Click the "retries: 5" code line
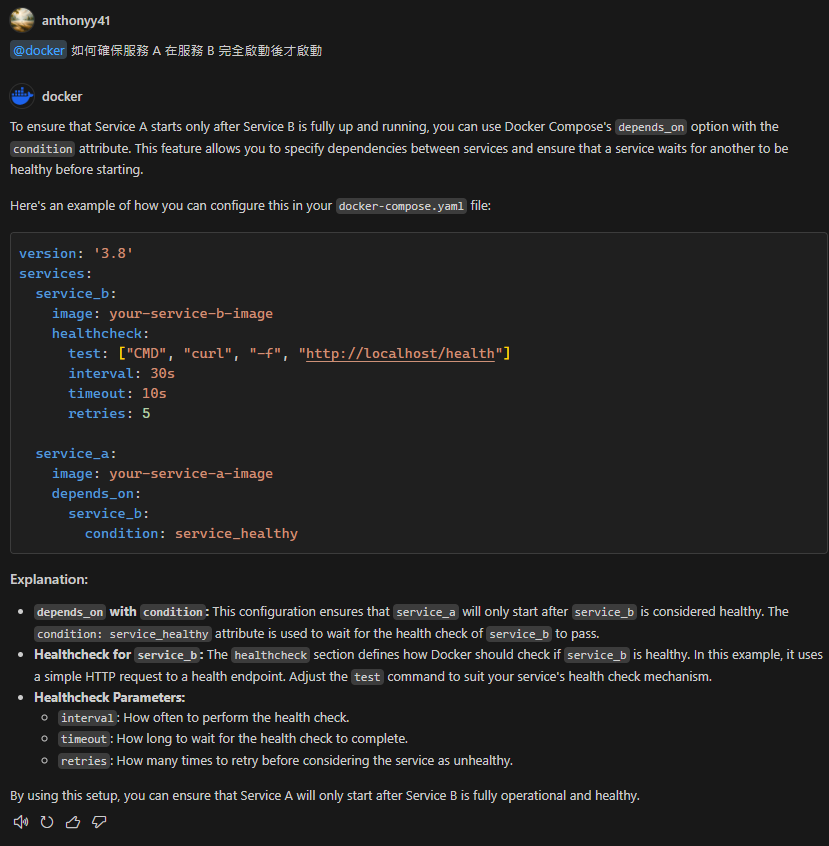Image resolution: width=829 pixels, height=846 pixels. (109, 413)
